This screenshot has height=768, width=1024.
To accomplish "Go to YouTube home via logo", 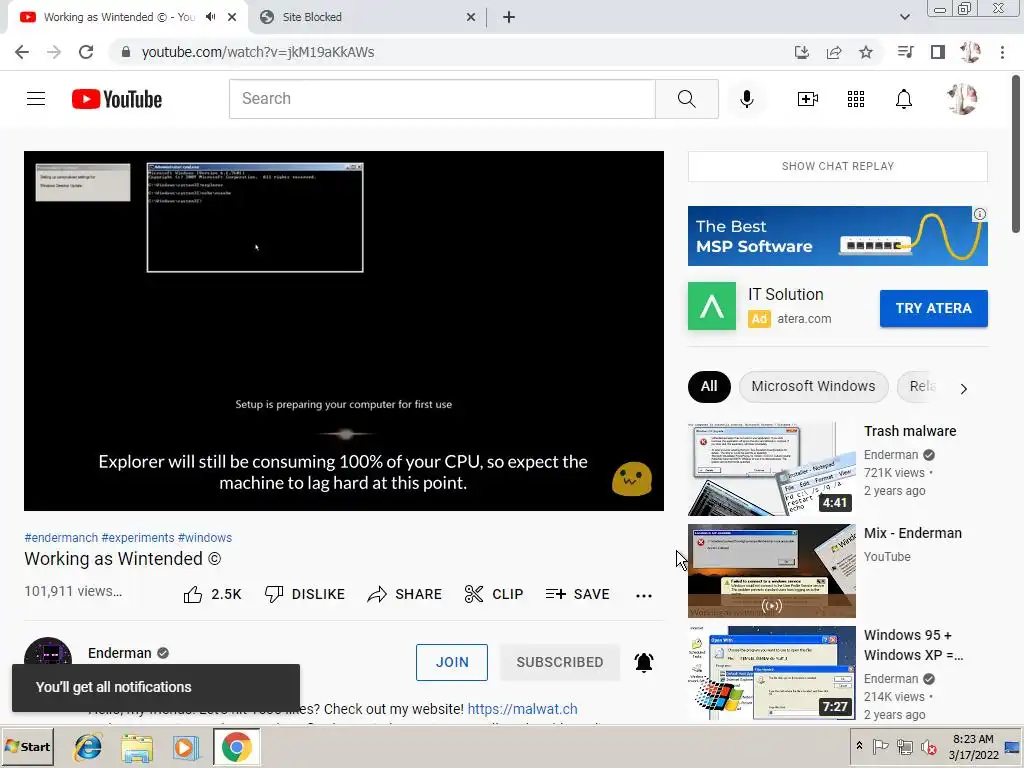I will (117, 99).
